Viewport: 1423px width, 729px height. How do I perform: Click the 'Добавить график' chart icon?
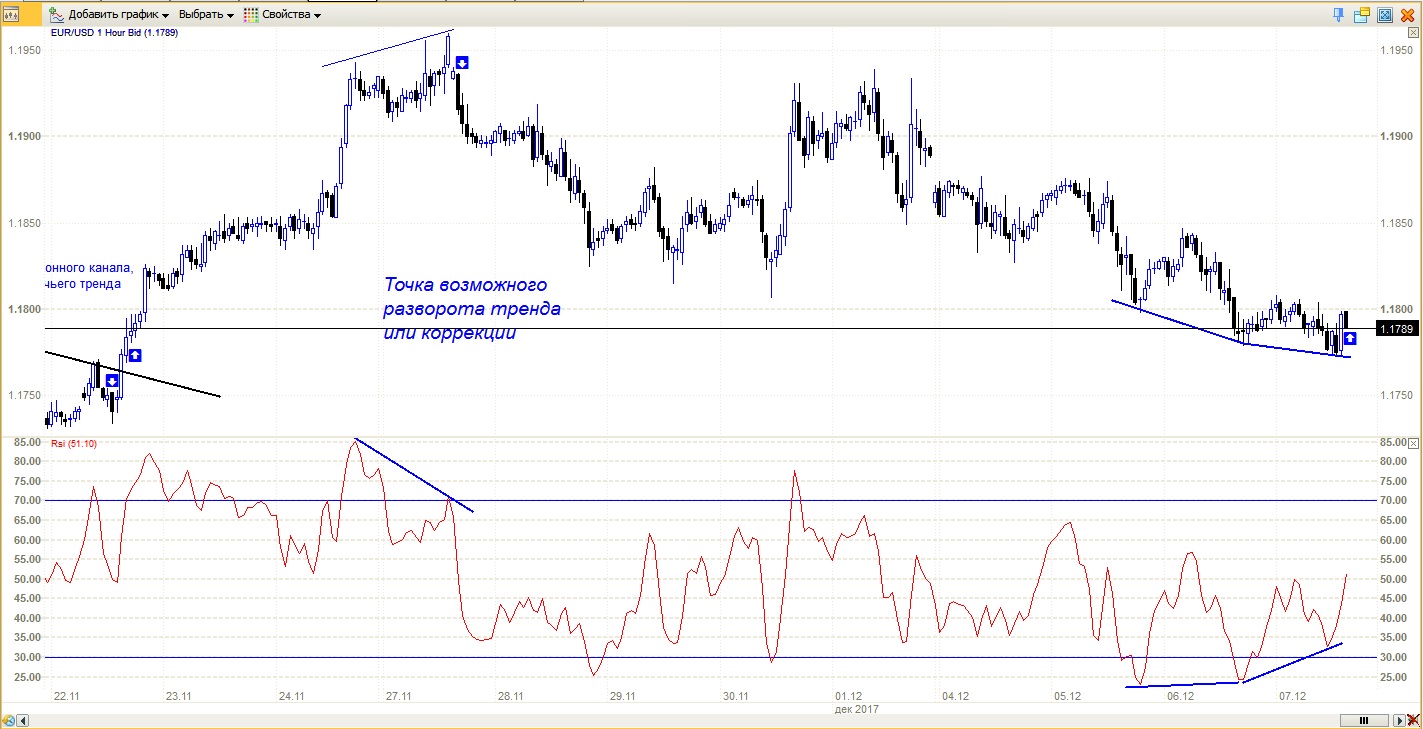tap(57, 15)
